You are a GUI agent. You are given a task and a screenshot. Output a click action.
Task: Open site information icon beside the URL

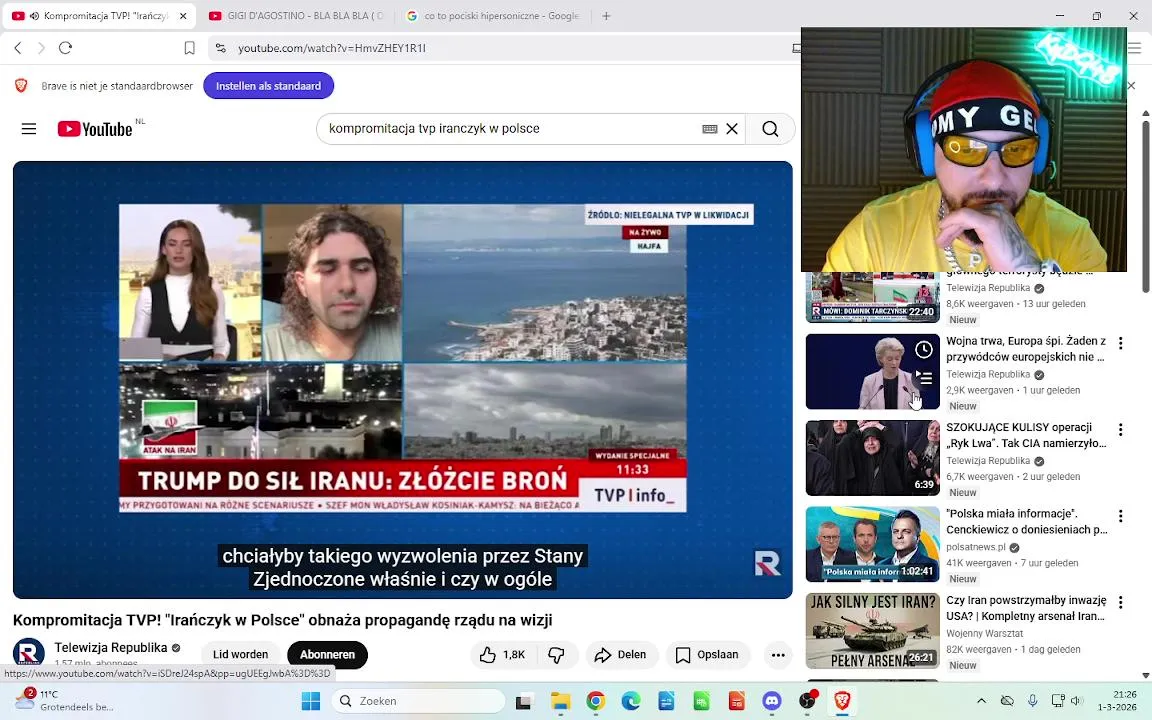tap(220, 48)
